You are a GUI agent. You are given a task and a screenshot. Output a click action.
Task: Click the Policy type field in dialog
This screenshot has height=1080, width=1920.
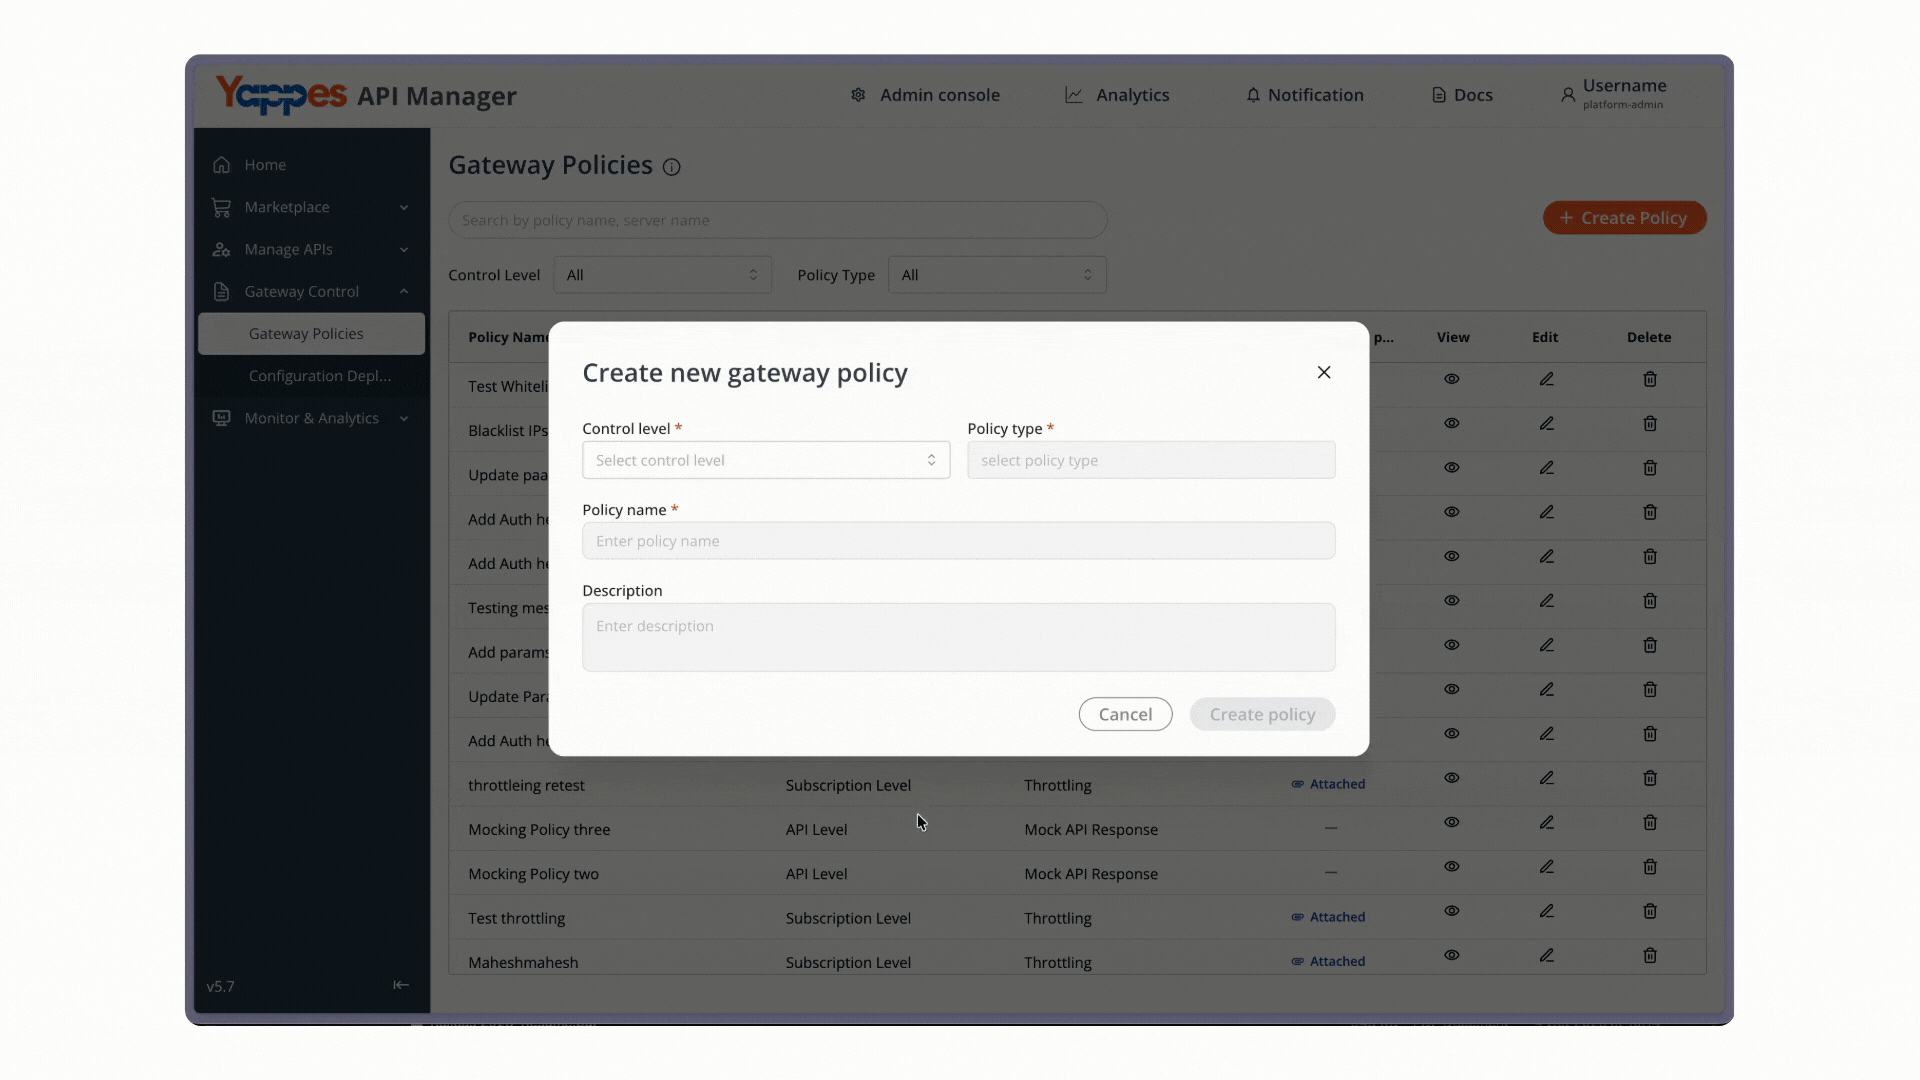click(x=1151, y=460)
